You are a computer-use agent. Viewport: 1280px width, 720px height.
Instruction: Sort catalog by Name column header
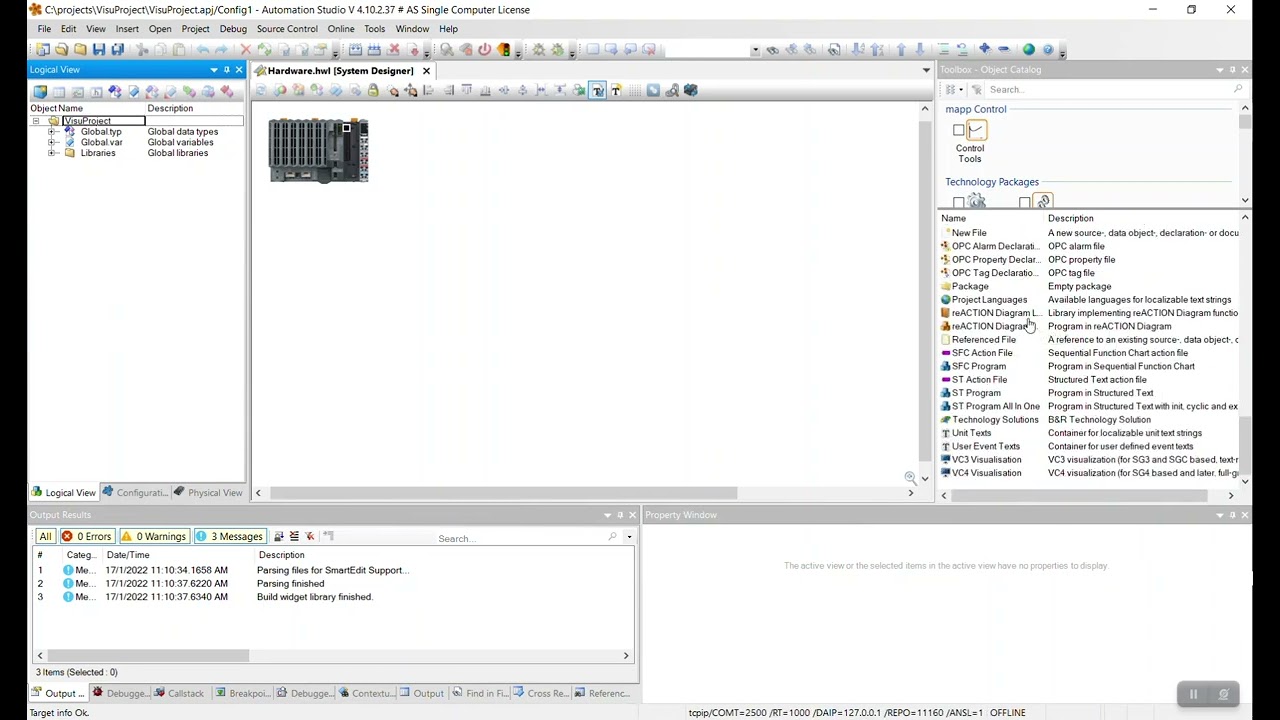[953, 218]
